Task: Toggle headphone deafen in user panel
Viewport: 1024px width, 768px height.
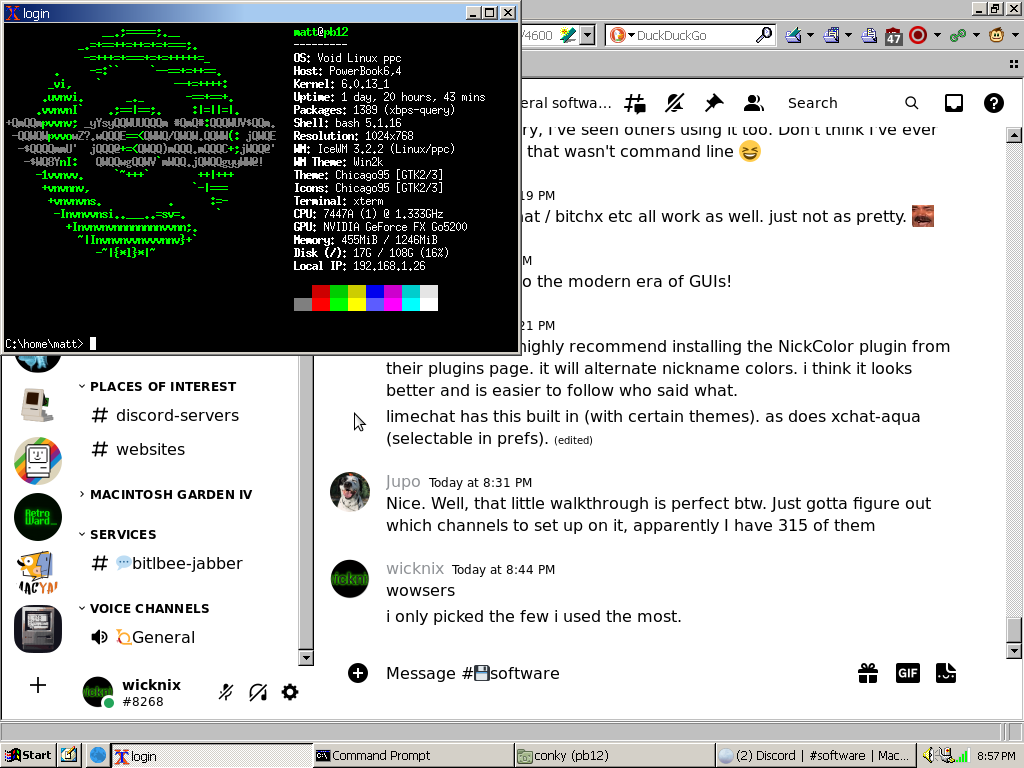Action: [259, 692]
